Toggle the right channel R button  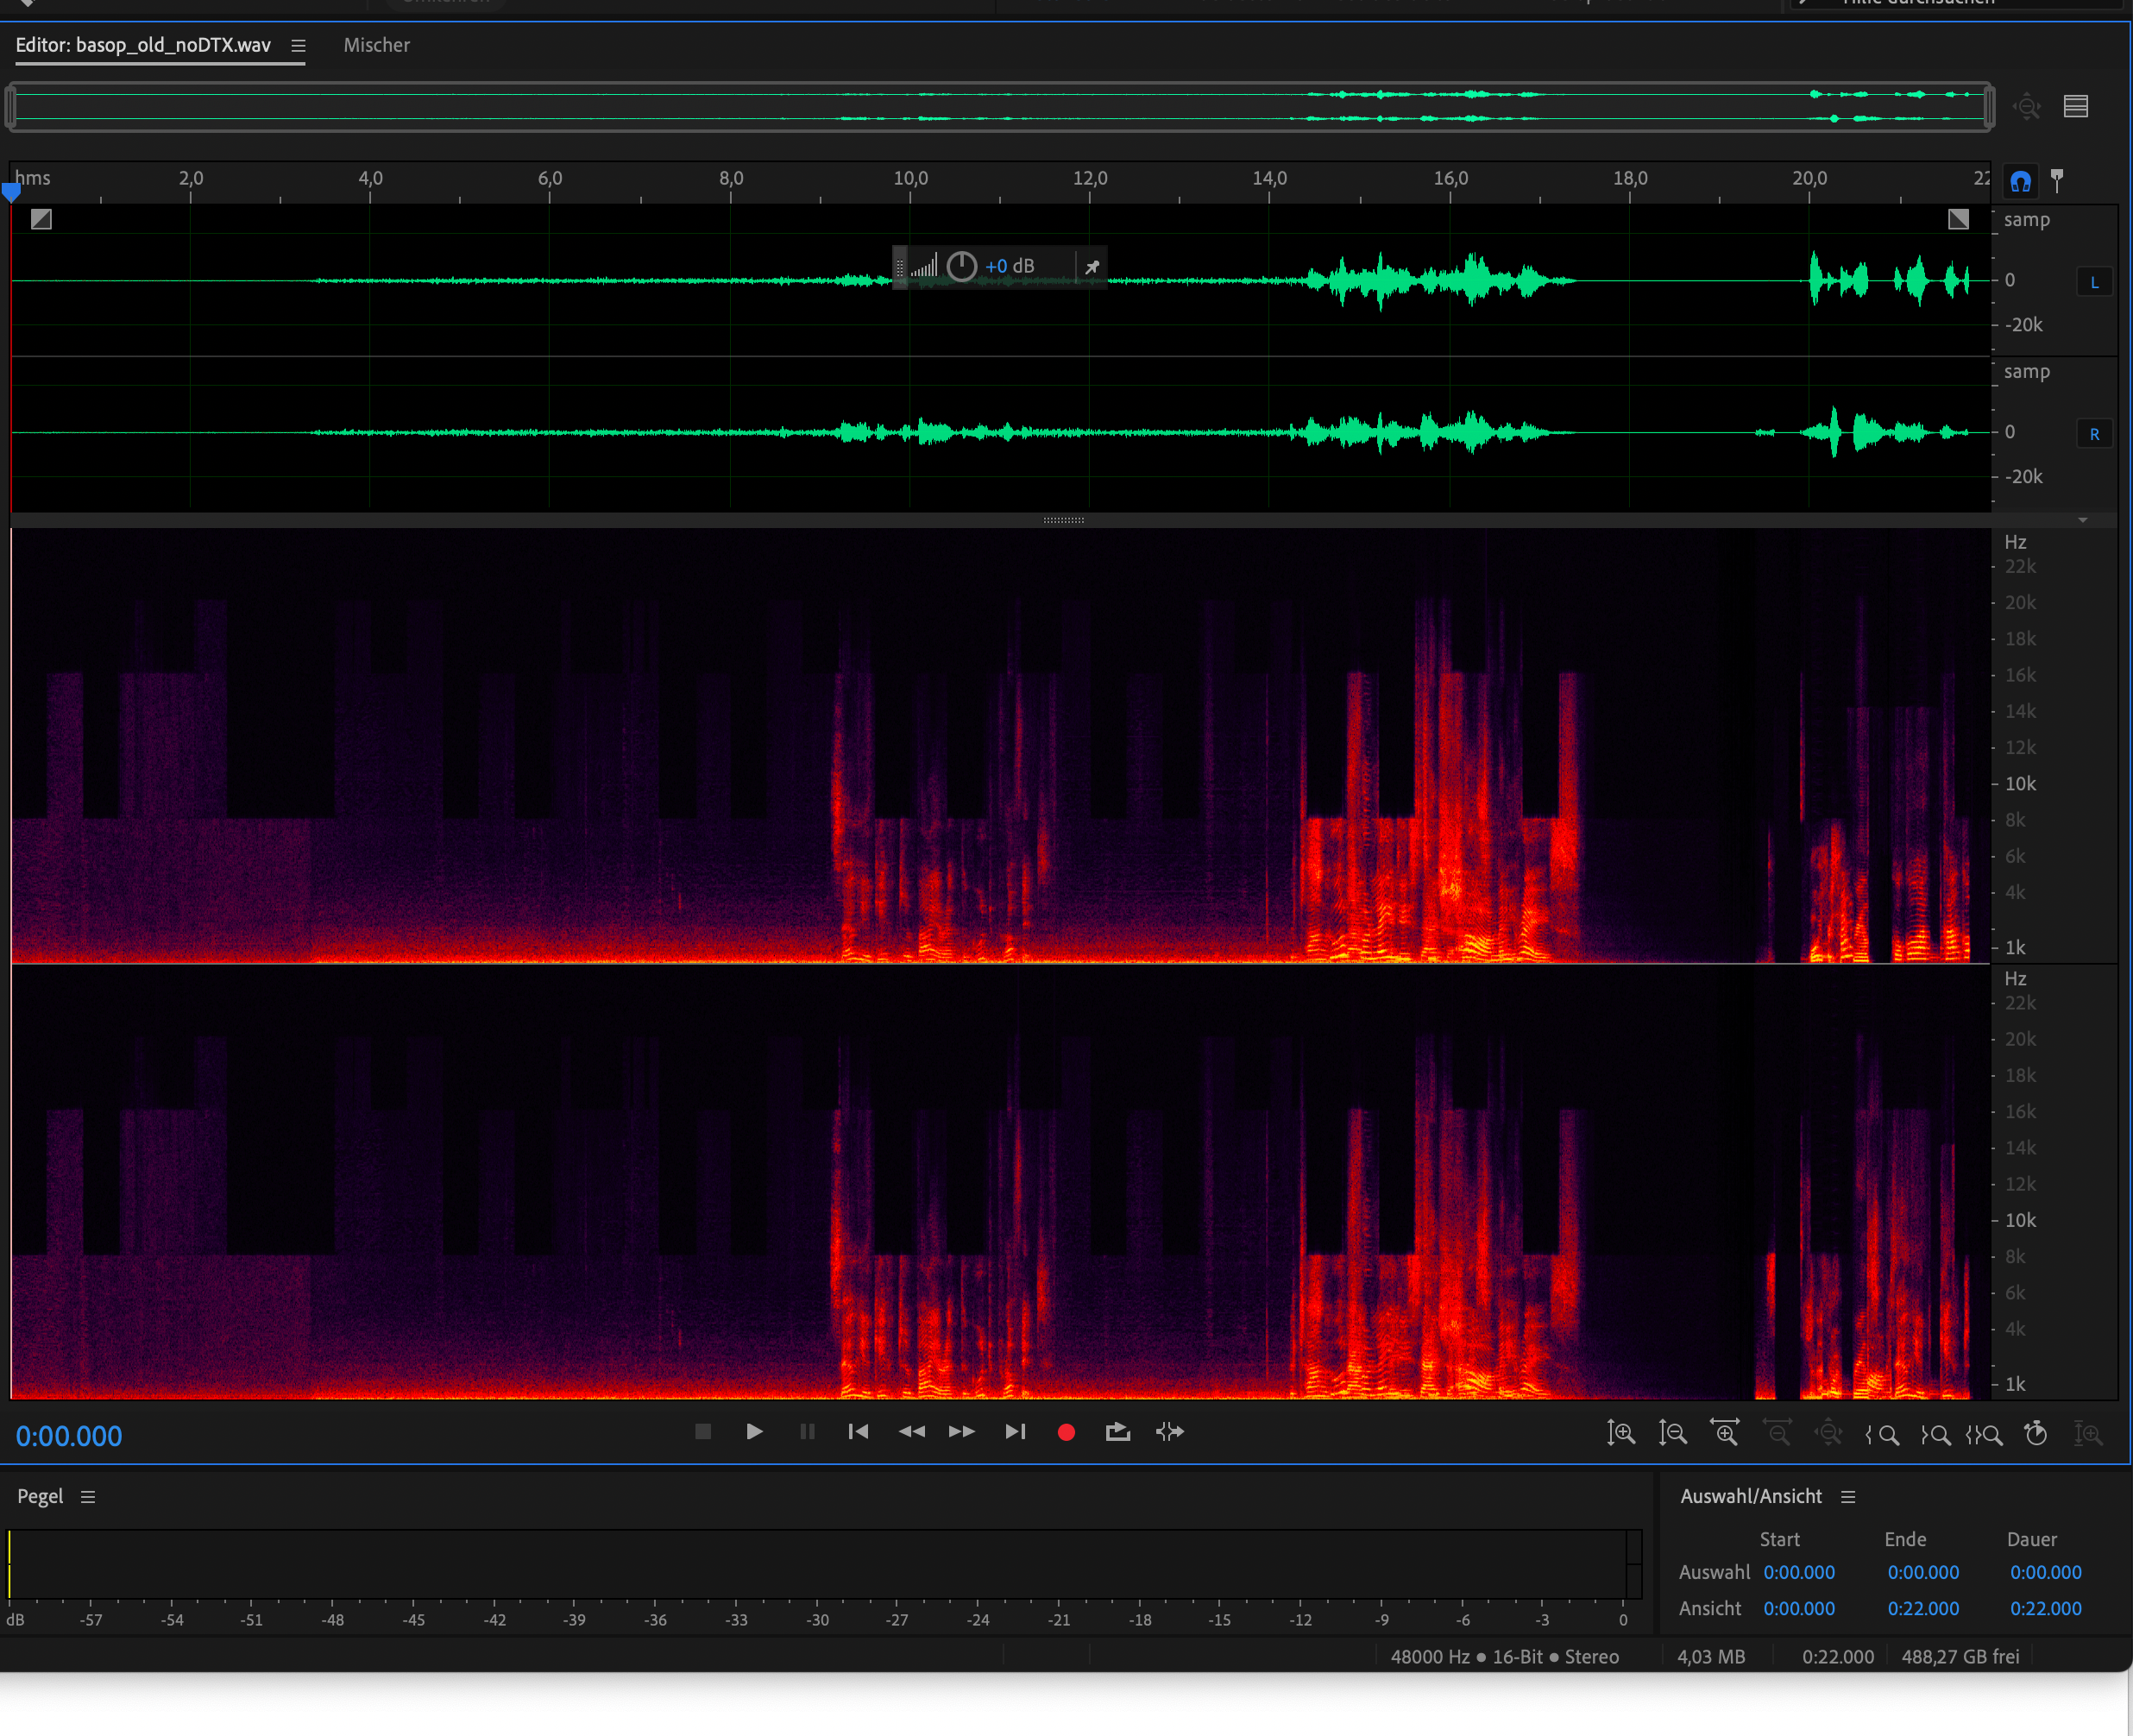point(2093,434)
